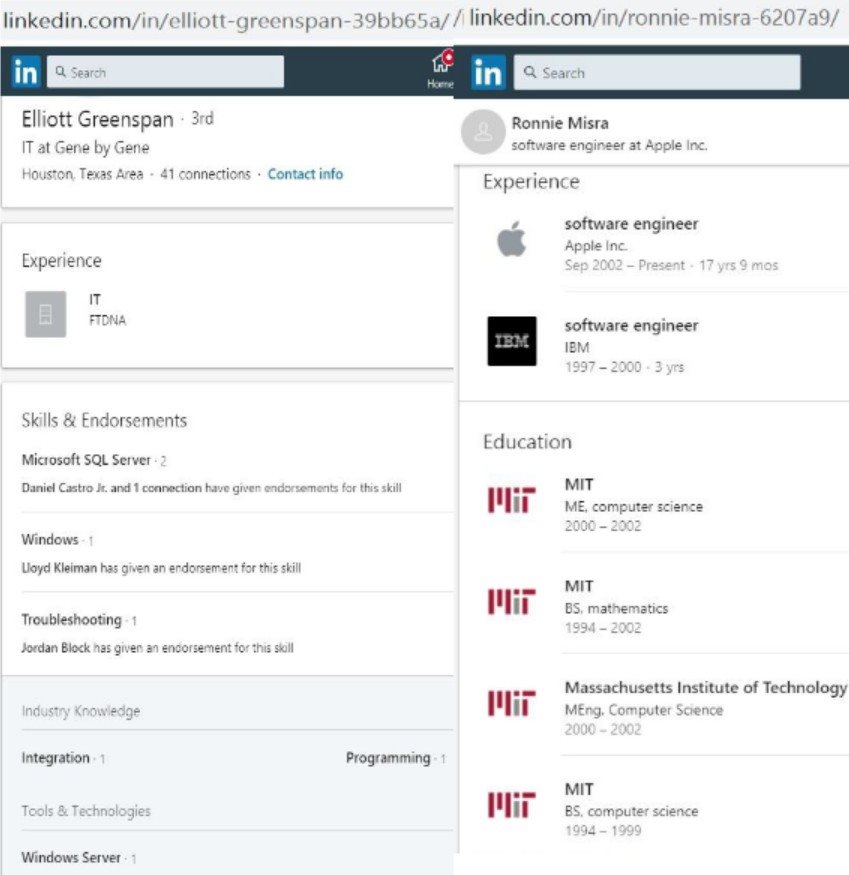Select the Windows skill endorsed by Lloyd Kleiman
Image resolution: width=849 pixels, height=875 pixels.
point(50,540)
